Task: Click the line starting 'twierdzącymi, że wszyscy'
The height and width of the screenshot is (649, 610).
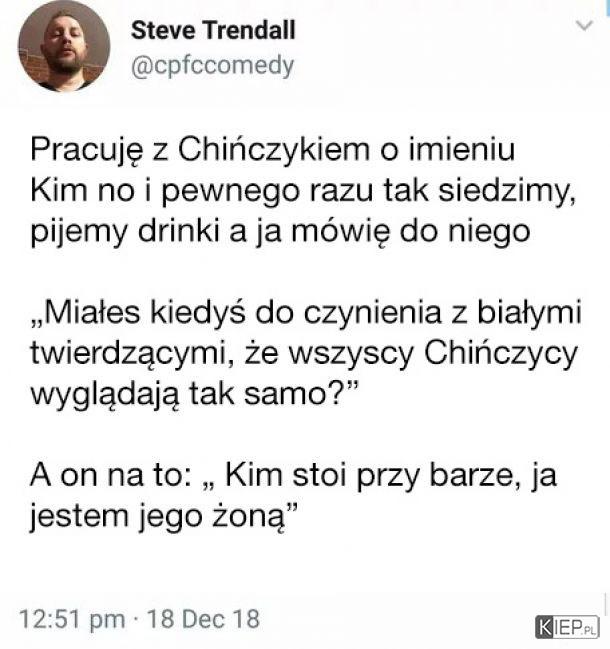Action: click(304, 353)
